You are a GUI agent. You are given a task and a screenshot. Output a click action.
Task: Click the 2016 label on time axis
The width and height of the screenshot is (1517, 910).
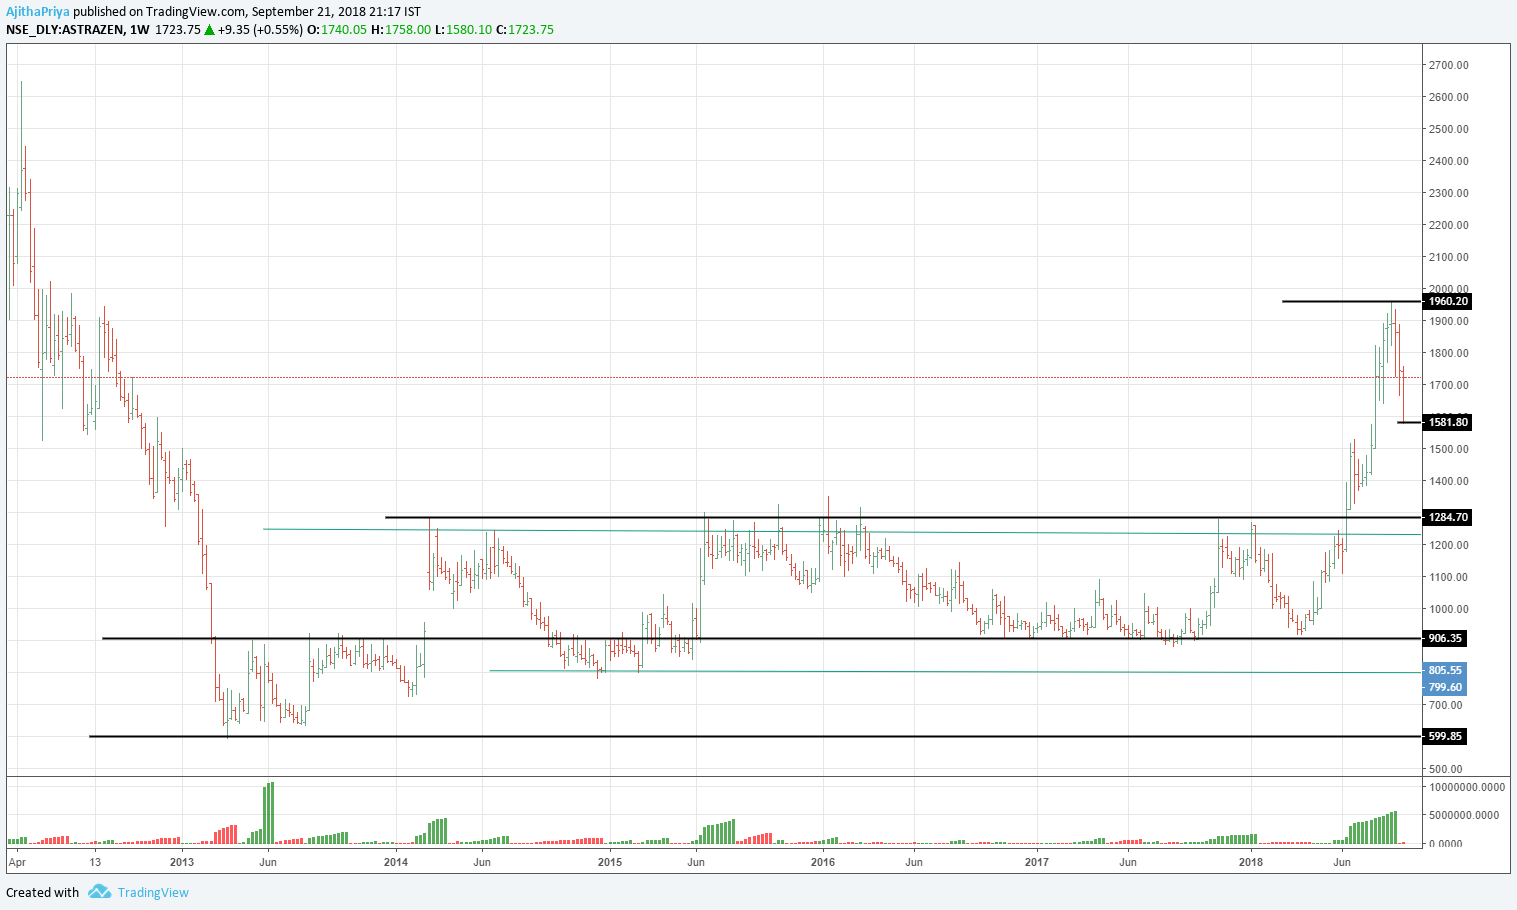(x=823, y=862)
